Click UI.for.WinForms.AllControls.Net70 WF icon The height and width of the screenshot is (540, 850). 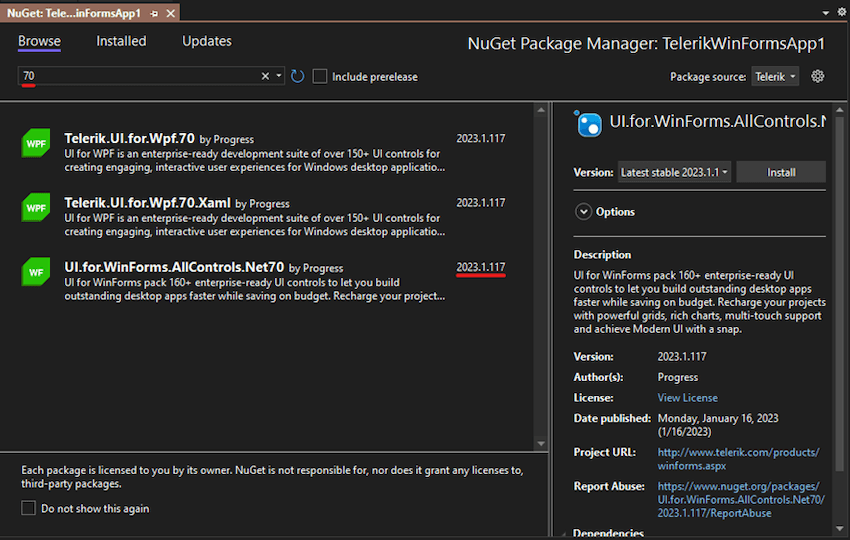tap(36, 272)
